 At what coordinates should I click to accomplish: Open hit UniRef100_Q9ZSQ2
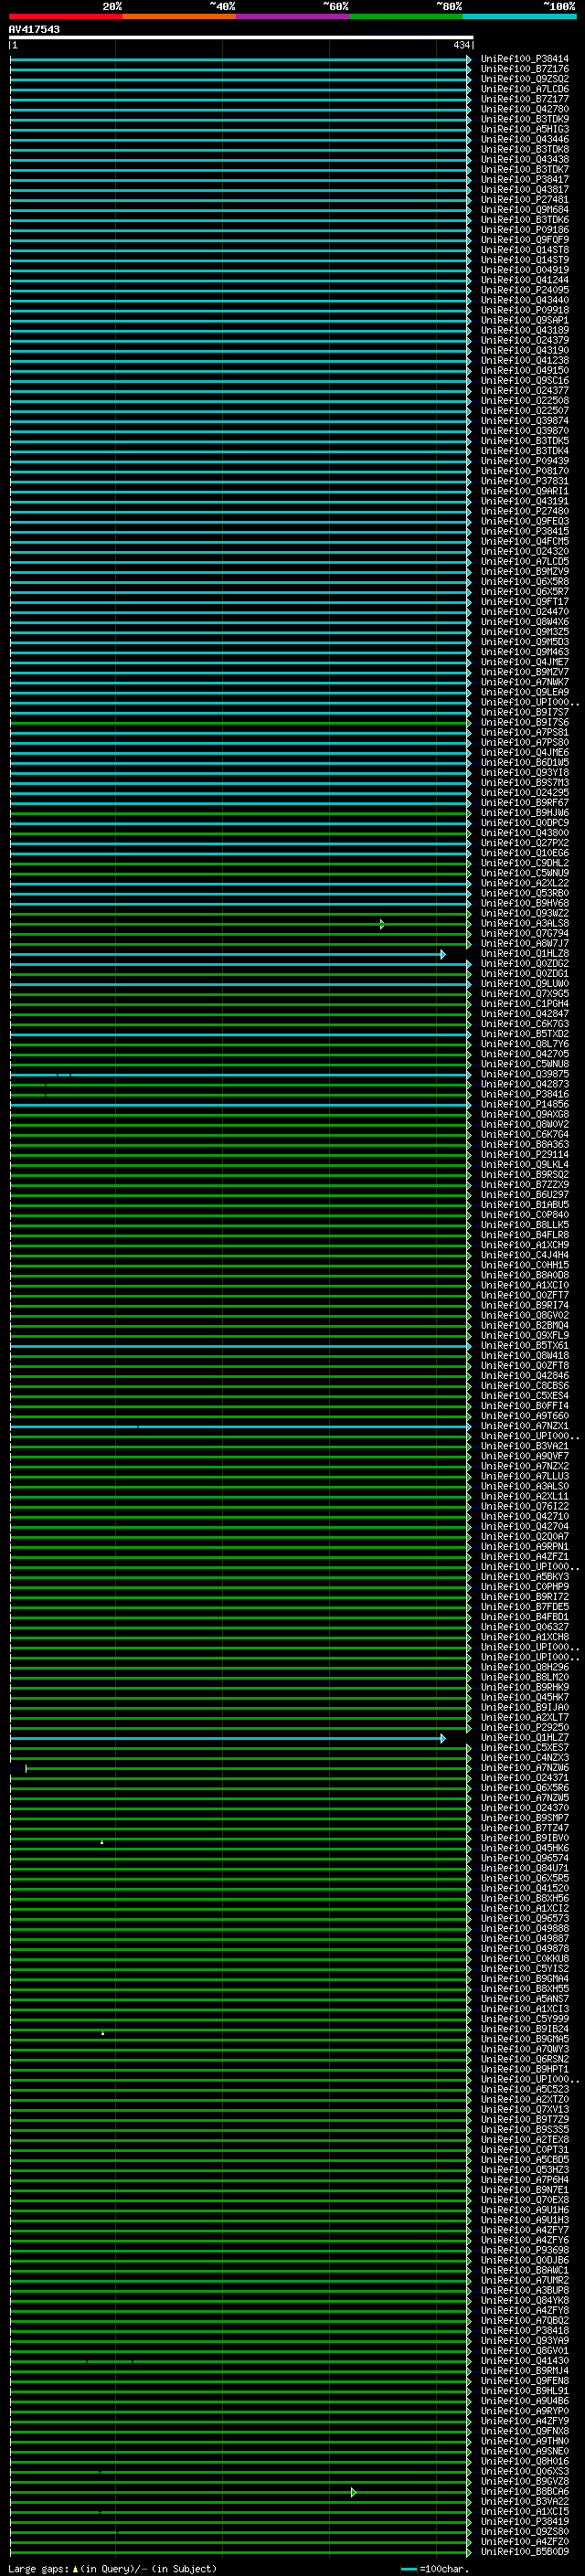point(525,79)
